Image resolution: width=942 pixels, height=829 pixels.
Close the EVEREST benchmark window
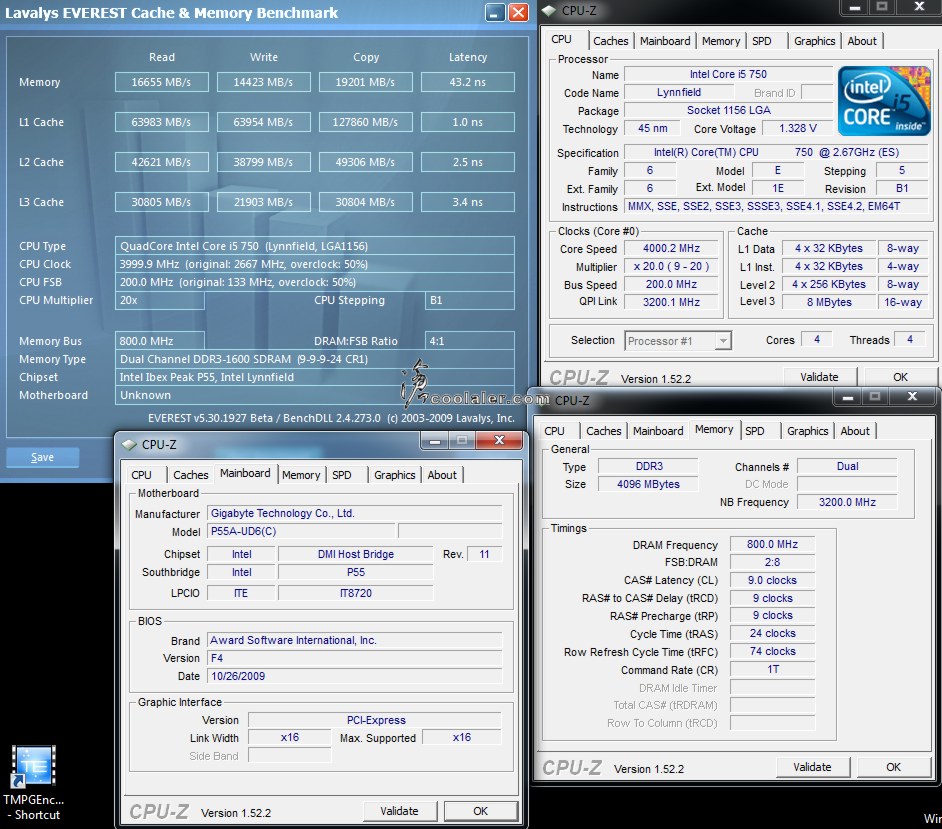(518, 13)
